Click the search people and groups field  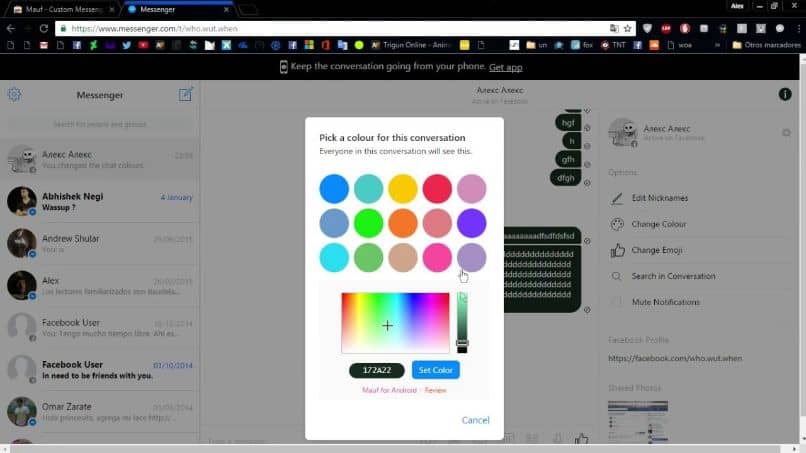pyautogui.click(x=100, y=124)
